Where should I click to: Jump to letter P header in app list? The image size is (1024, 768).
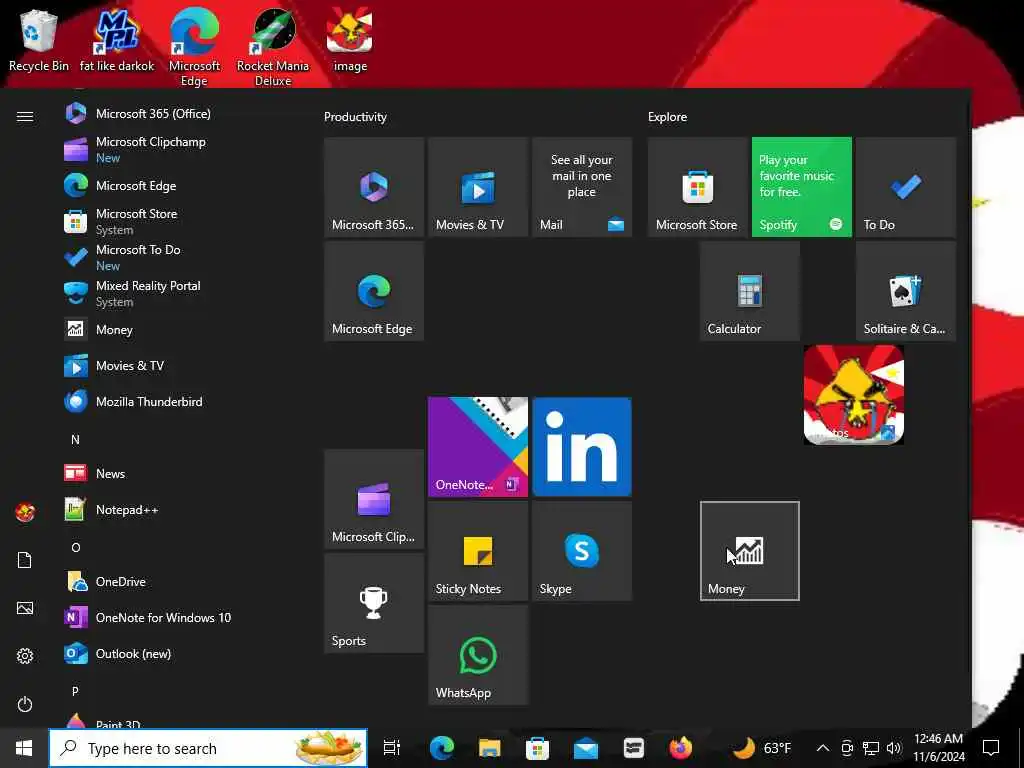(75, 691)
